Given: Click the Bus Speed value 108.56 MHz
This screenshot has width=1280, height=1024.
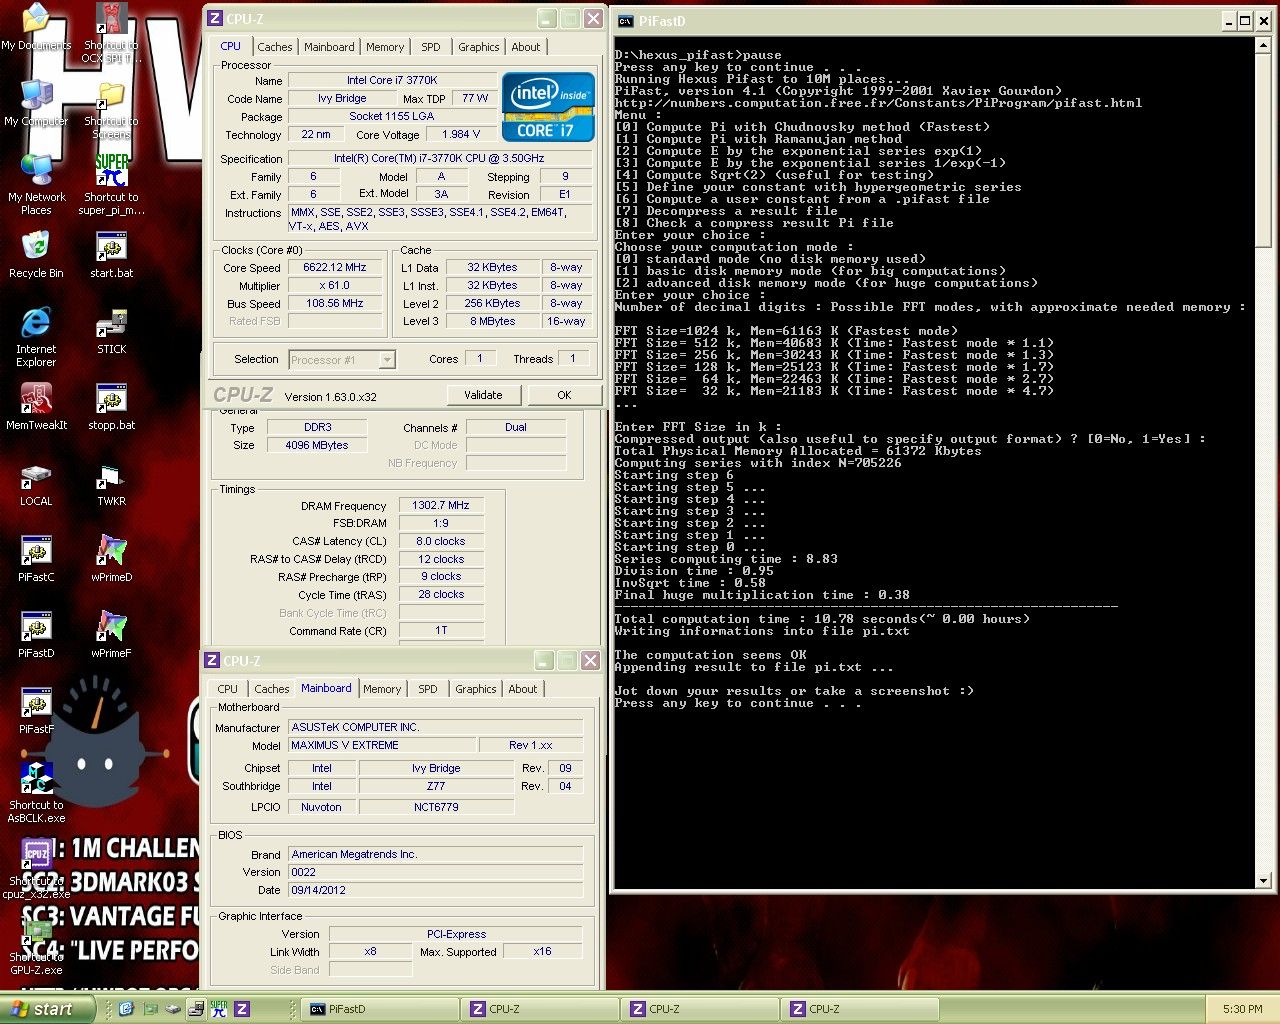Looking at the screenshot, I should (335, 303).
